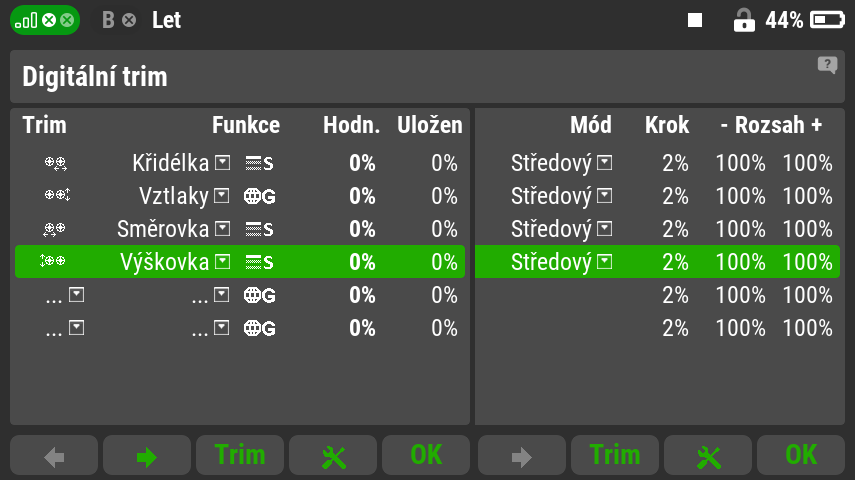Click the padlock icon in top bar
The height and width of the screenshot is (481, 856).
(744, 21)
